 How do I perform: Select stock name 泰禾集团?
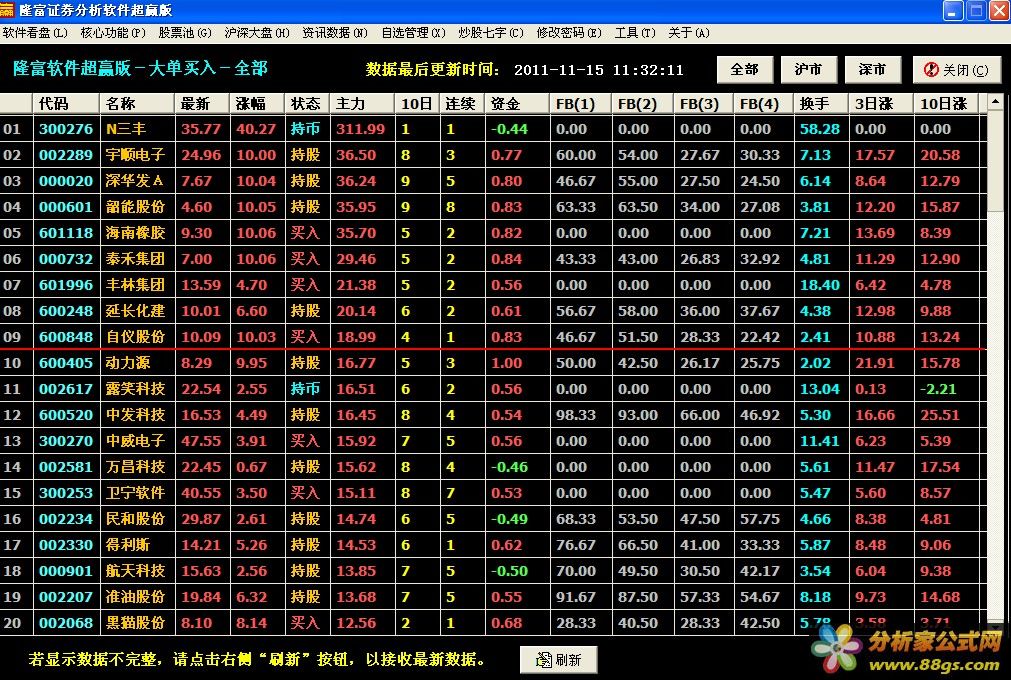(x=135, y=259)
